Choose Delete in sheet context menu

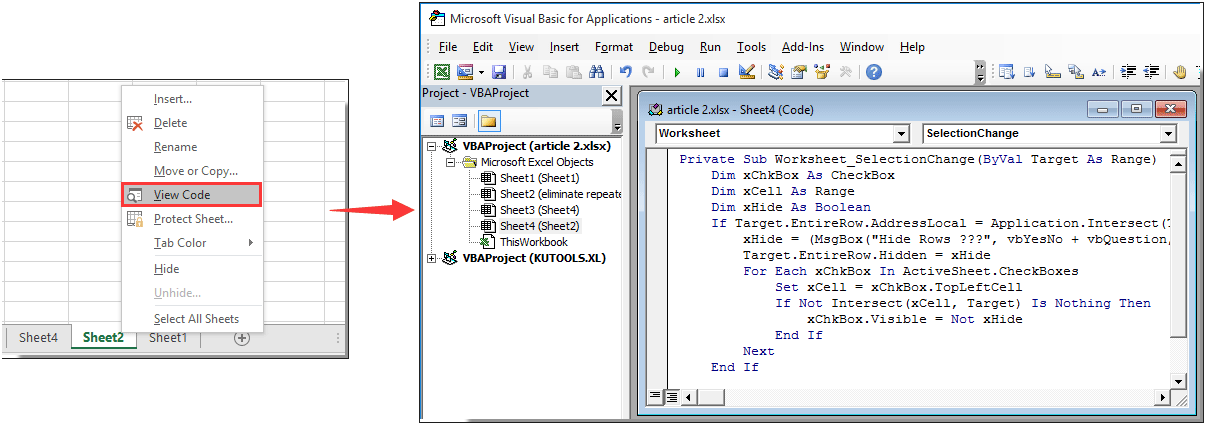click(191, 123)
